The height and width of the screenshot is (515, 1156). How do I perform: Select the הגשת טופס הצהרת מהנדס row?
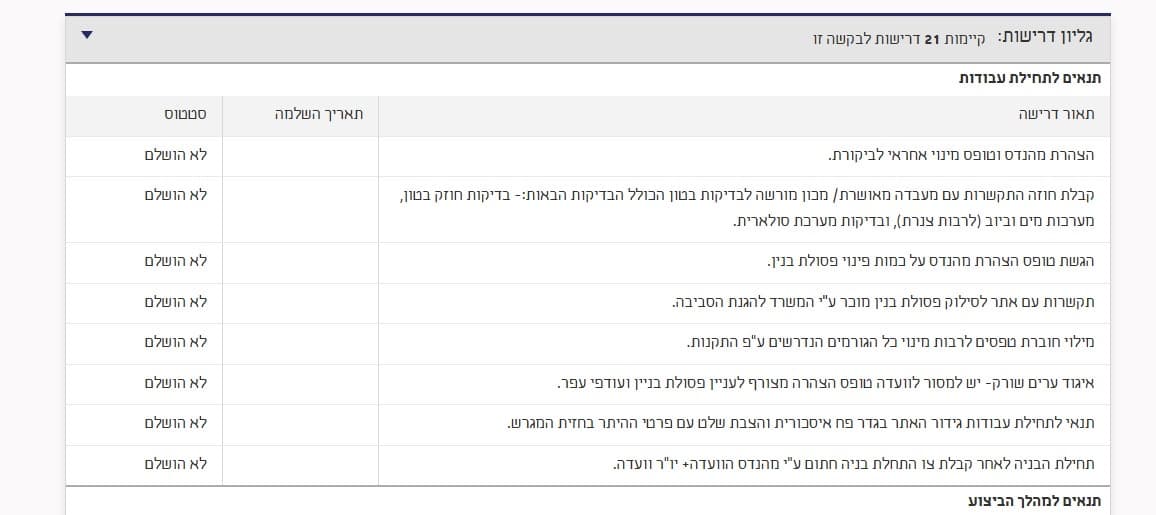click(x=588, y=262)
